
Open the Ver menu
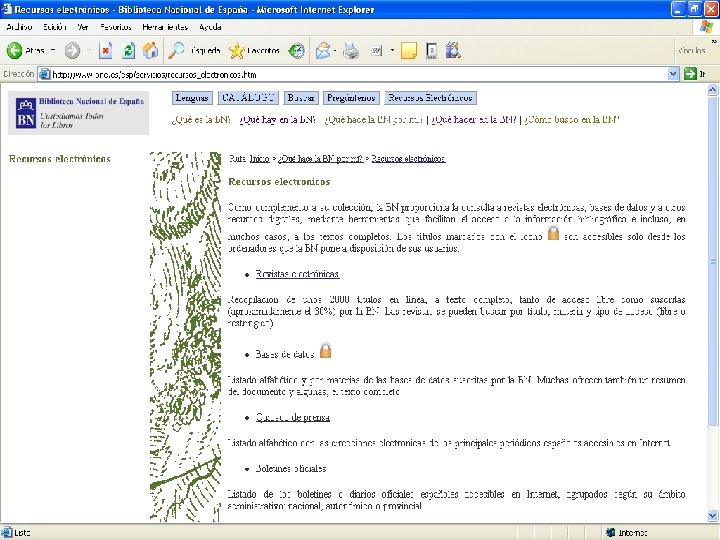tap(83, 27)
